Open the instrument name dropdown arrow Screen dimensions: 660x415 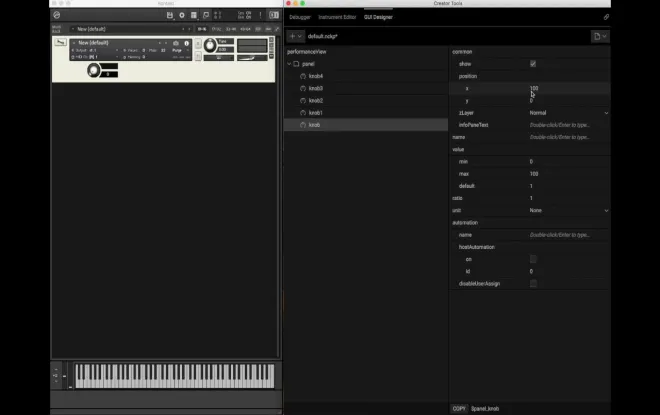tap(74, 43)
